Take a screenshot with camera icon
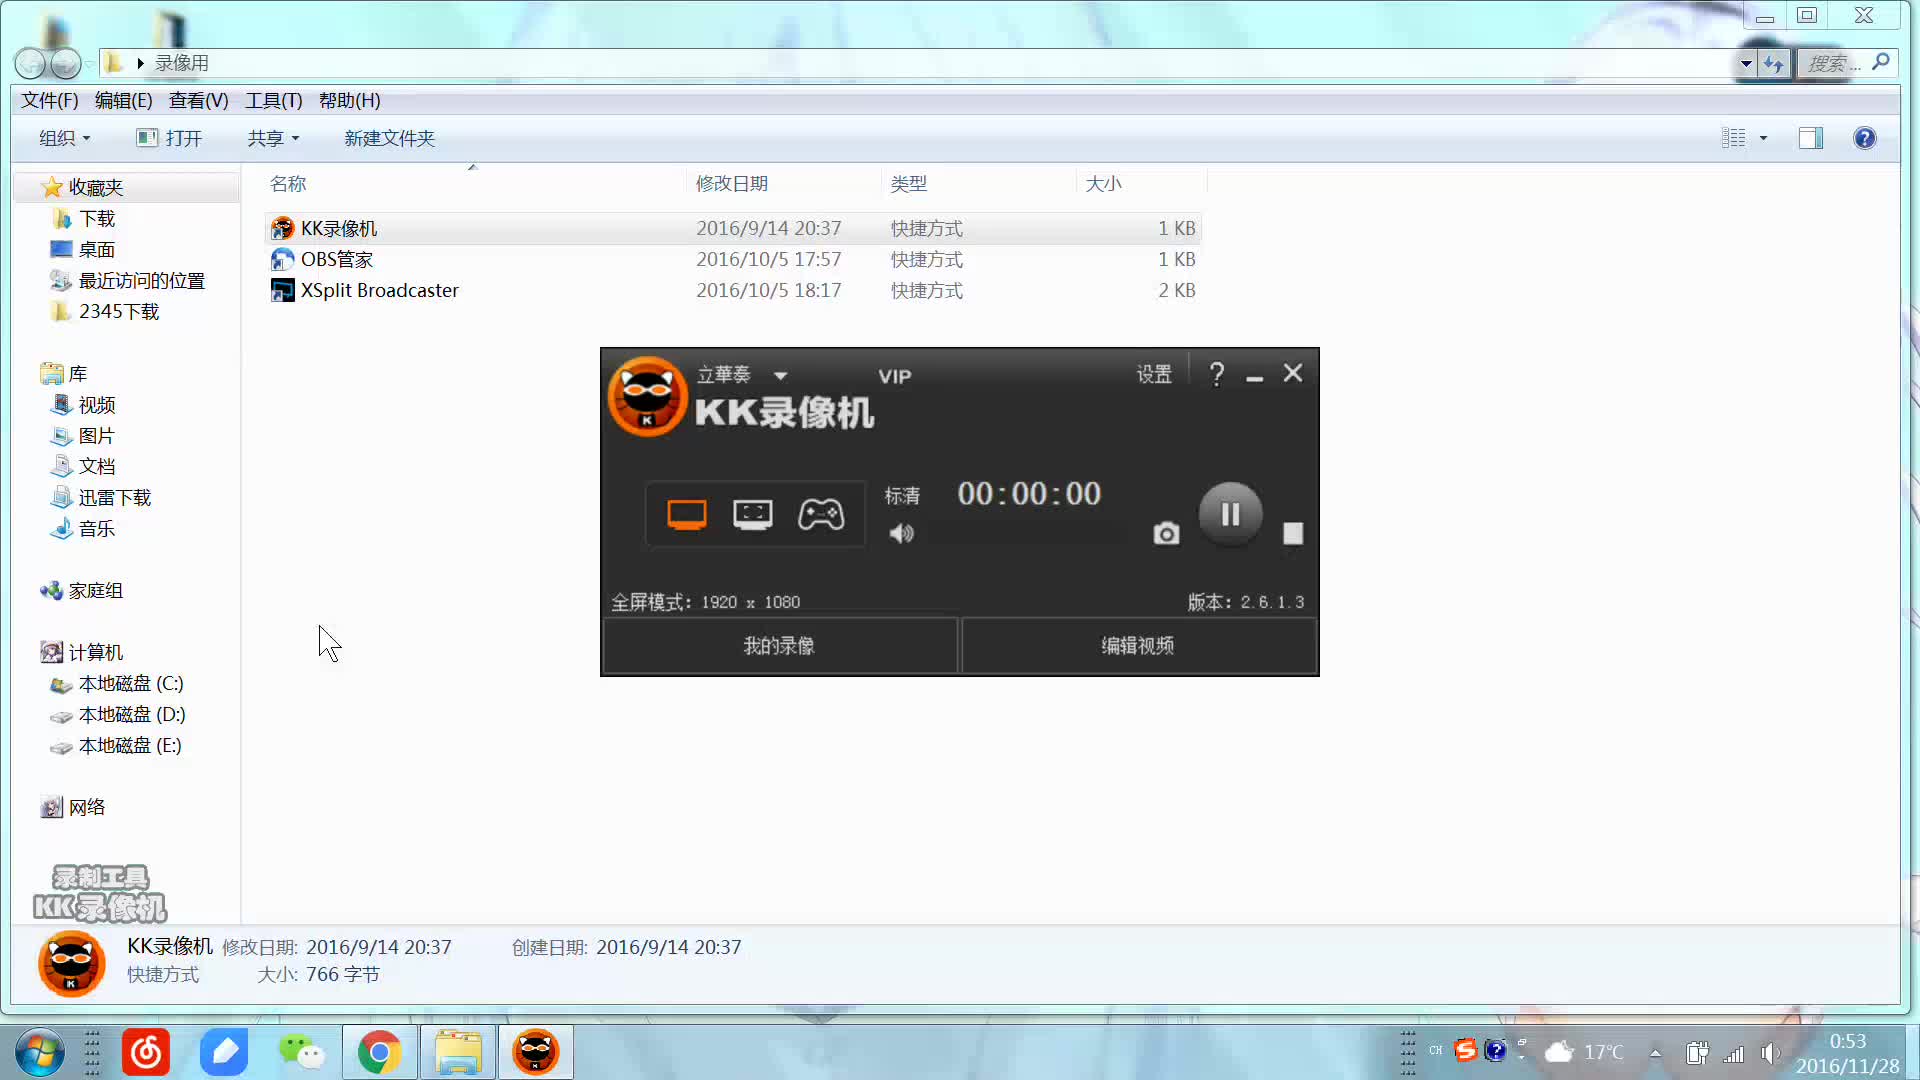Image resolution: width=1920 pixels, height=1080 pixels. [1166, 534]
